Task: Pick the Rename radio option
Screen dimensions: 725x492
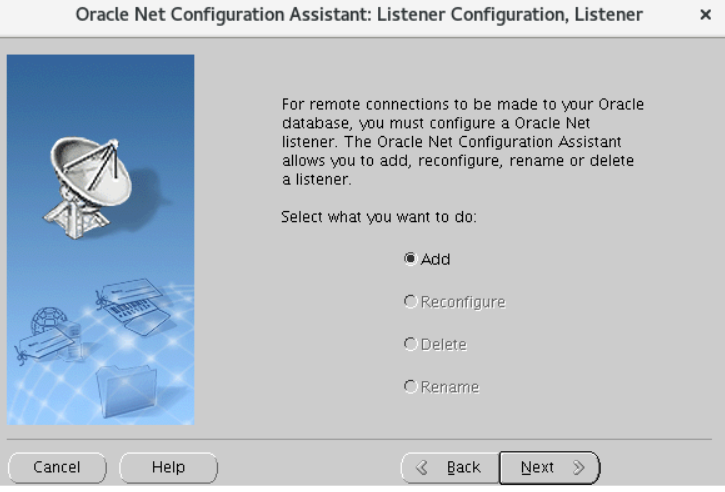Action: [442, 387]
